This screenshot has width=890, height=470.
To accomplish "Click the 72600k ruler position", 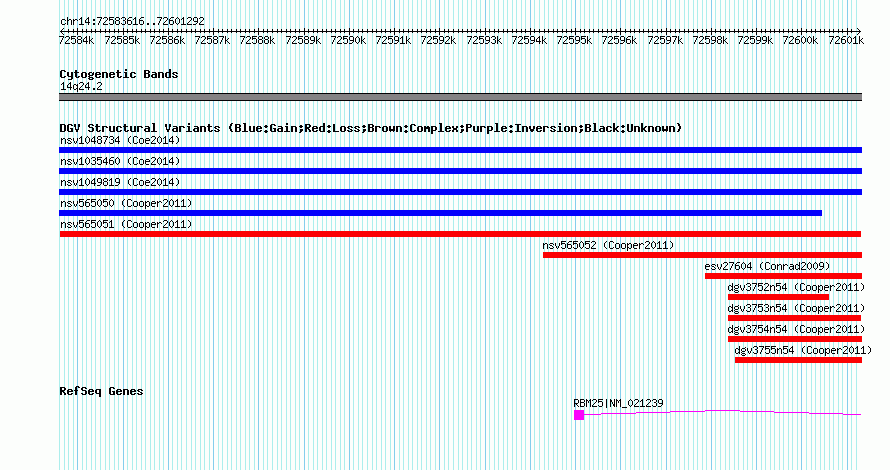I will [x=800, y=40].
